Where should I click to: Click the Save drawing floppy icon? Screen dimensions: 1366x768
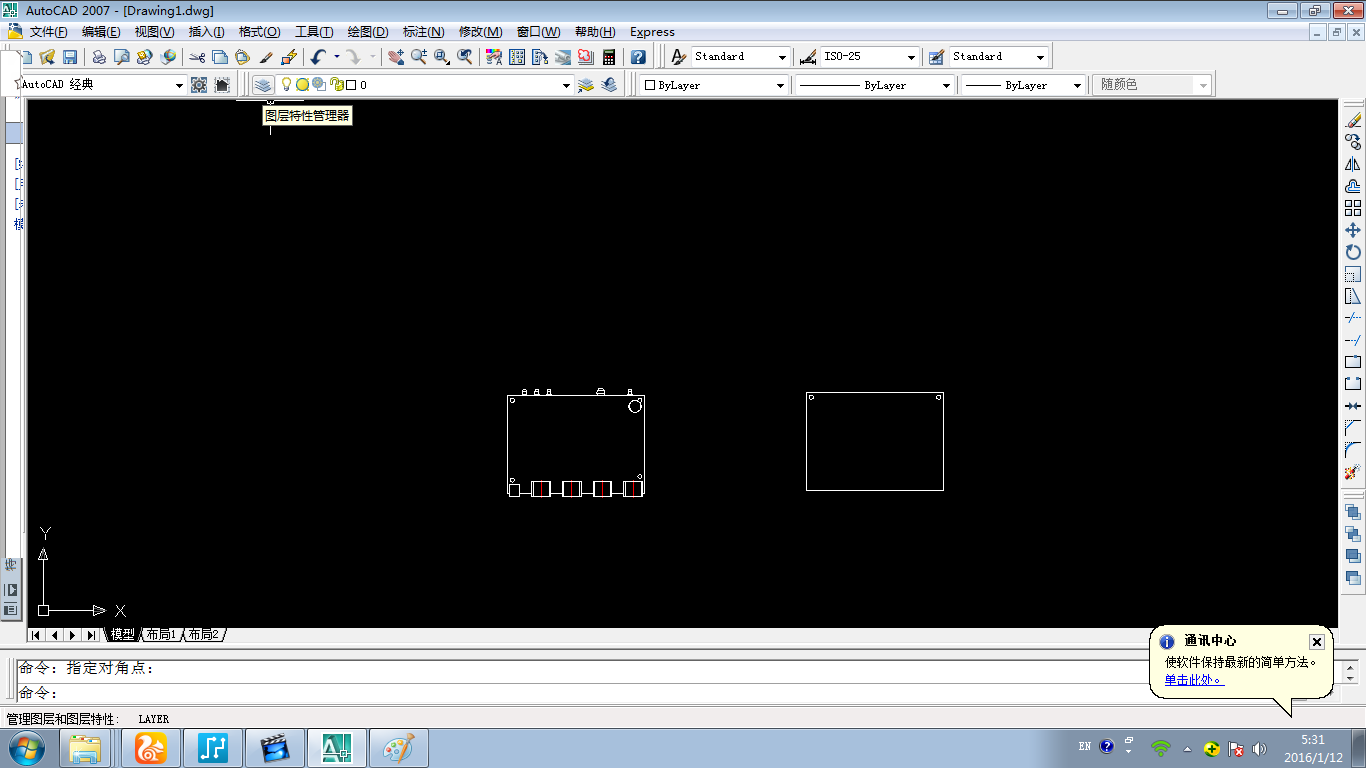70,57
